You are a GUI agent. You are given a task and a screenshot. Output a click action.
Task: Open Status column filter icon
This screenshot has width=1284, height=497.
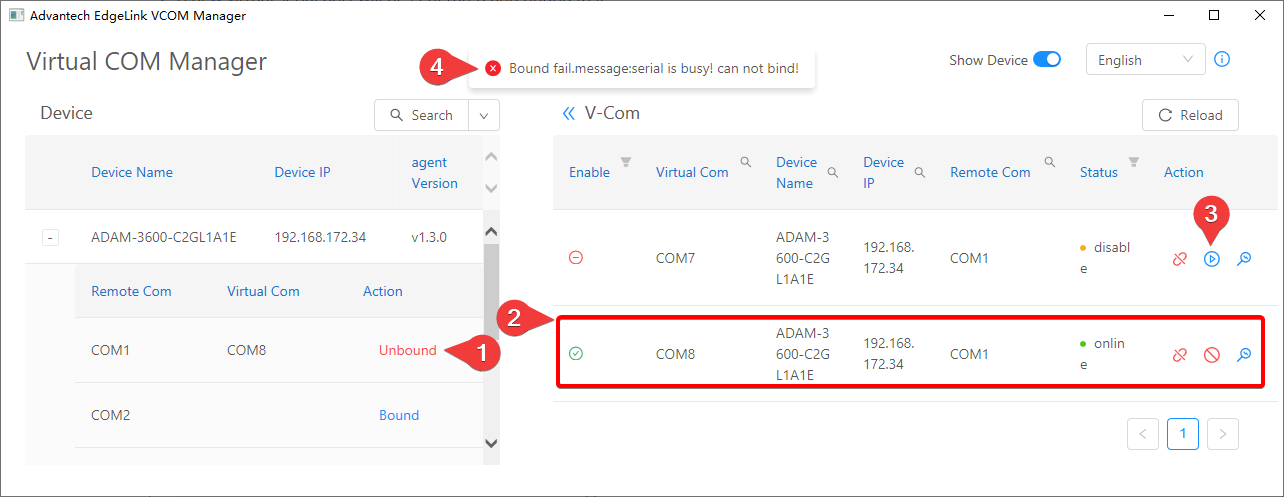(1134, 161)
